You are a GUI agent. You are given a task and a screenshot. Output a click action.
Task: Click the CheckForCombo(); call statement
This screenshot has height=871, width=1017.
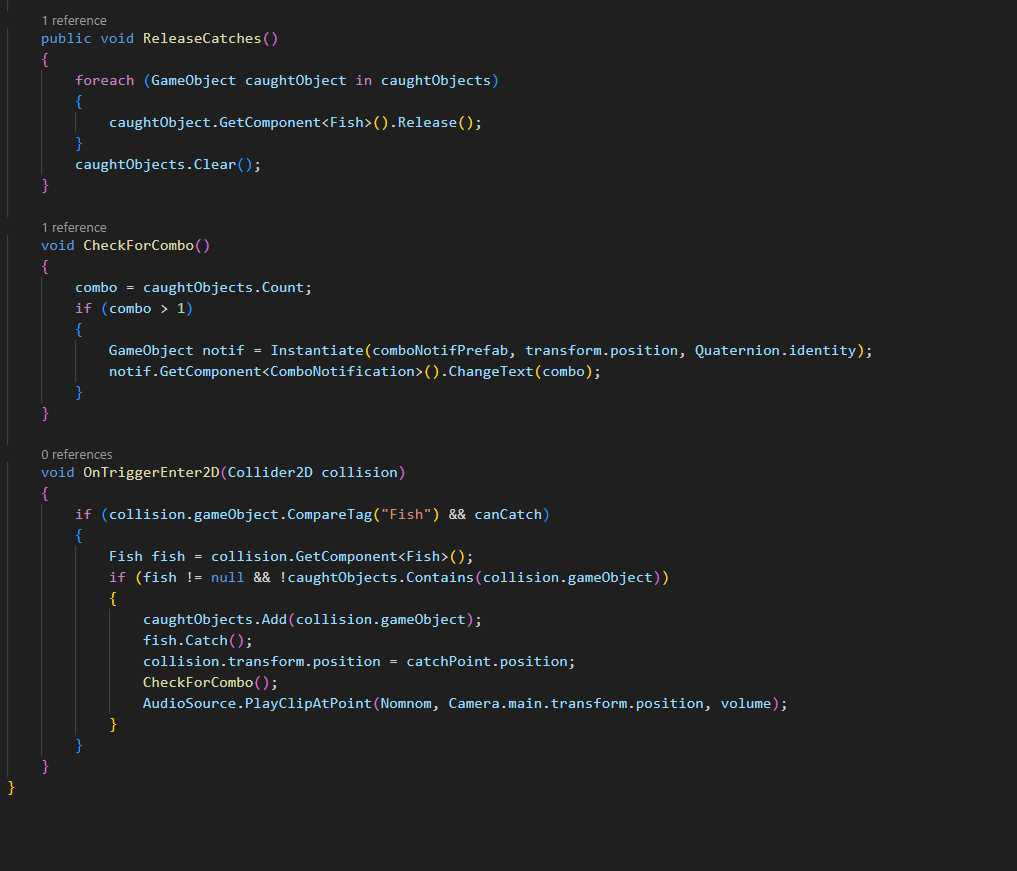210,683
